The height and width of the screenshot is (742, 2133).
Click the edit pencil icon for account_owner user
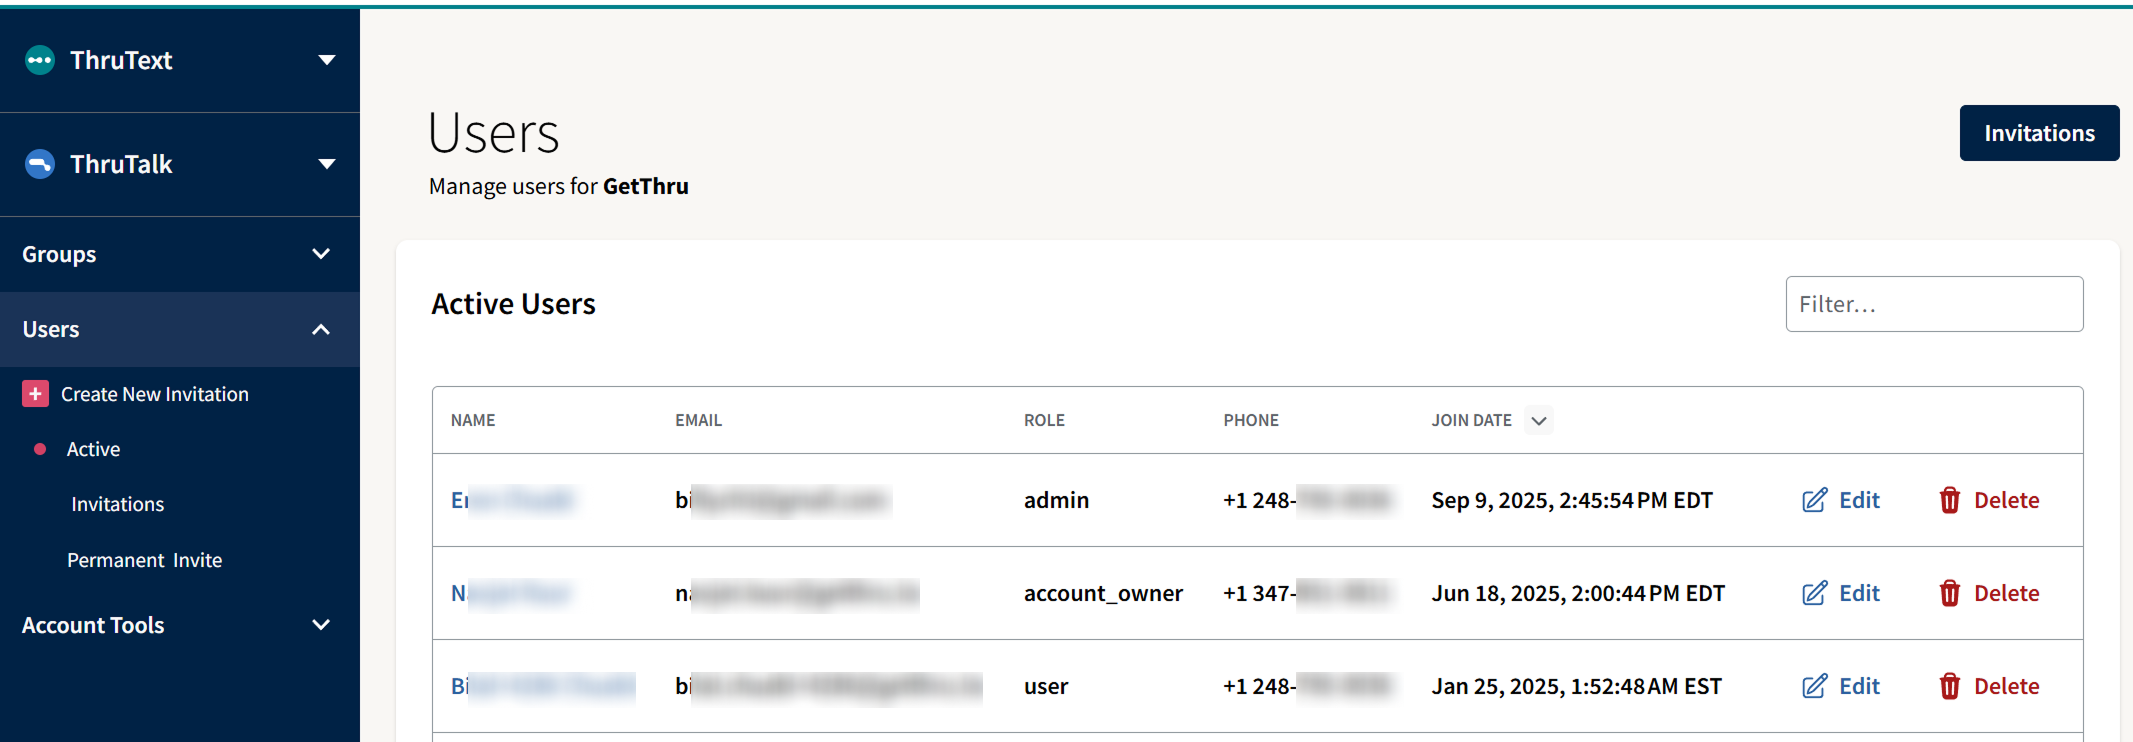click(x=1814, y=593)
